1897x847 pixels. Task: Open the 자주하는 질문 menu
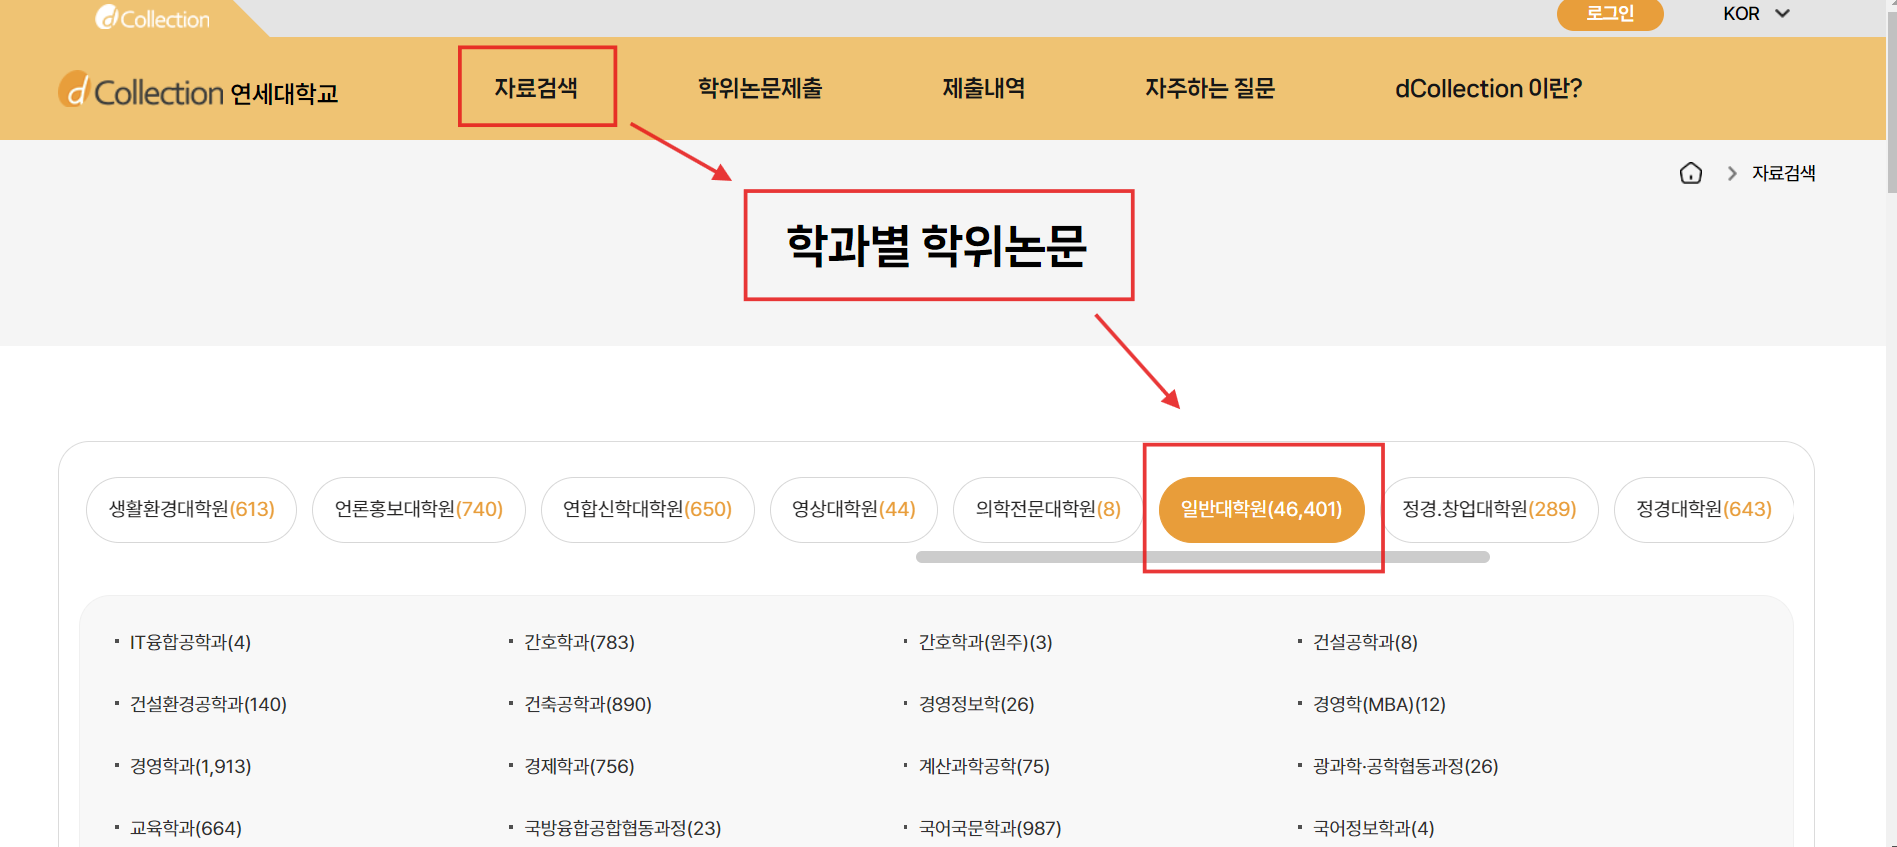pos(1210,88)
